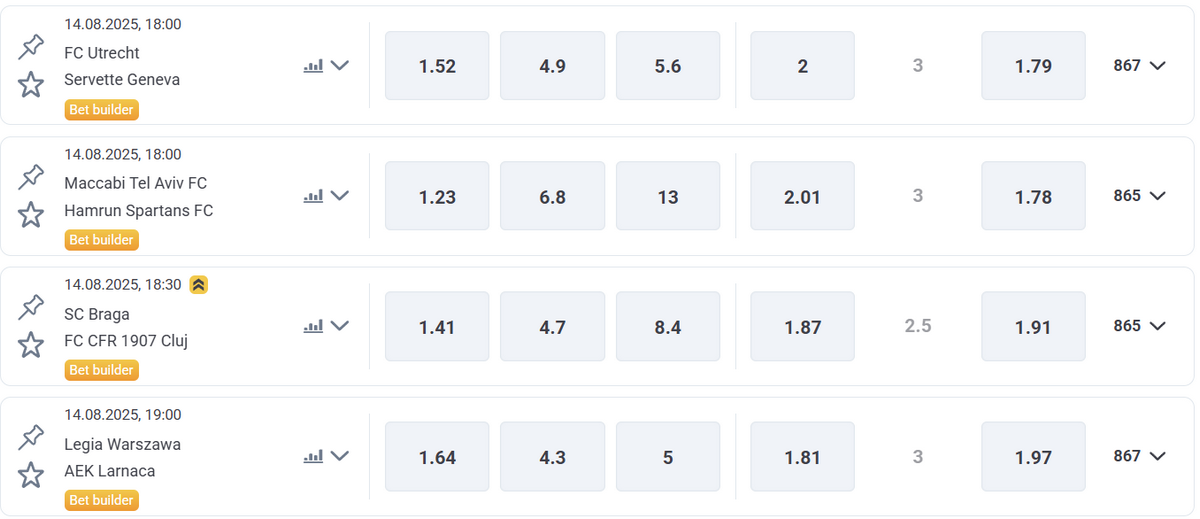Select over 2.5 odds 1.87 for Braga
1200x519 pixels.
tap(802, 326)
